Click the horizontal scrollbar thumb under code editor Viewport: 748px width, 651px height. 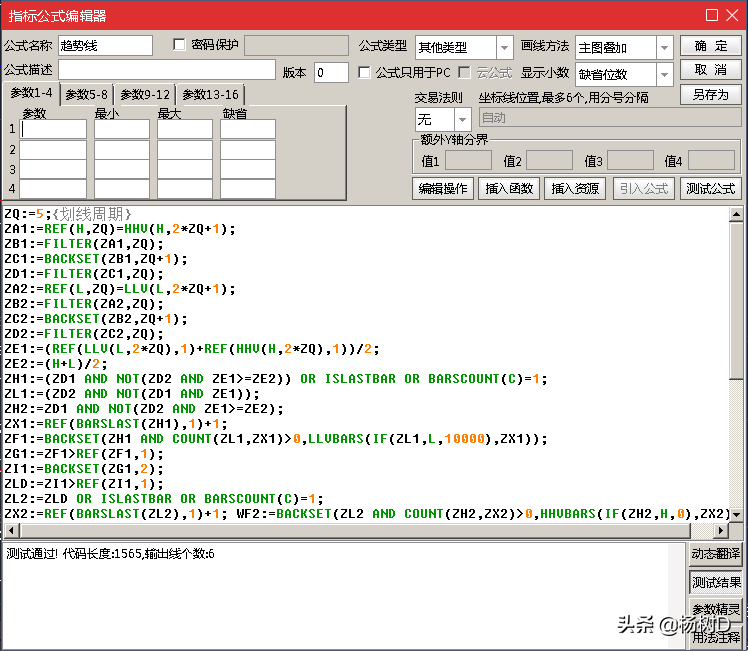click(x=354, y=530)
